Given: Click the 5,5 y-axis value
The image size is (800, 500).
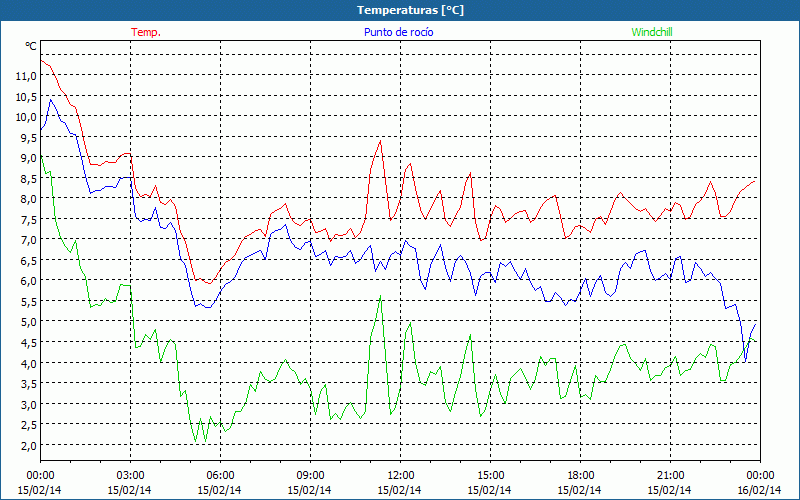Looking at the screenshot, I should tap(28, 302).
